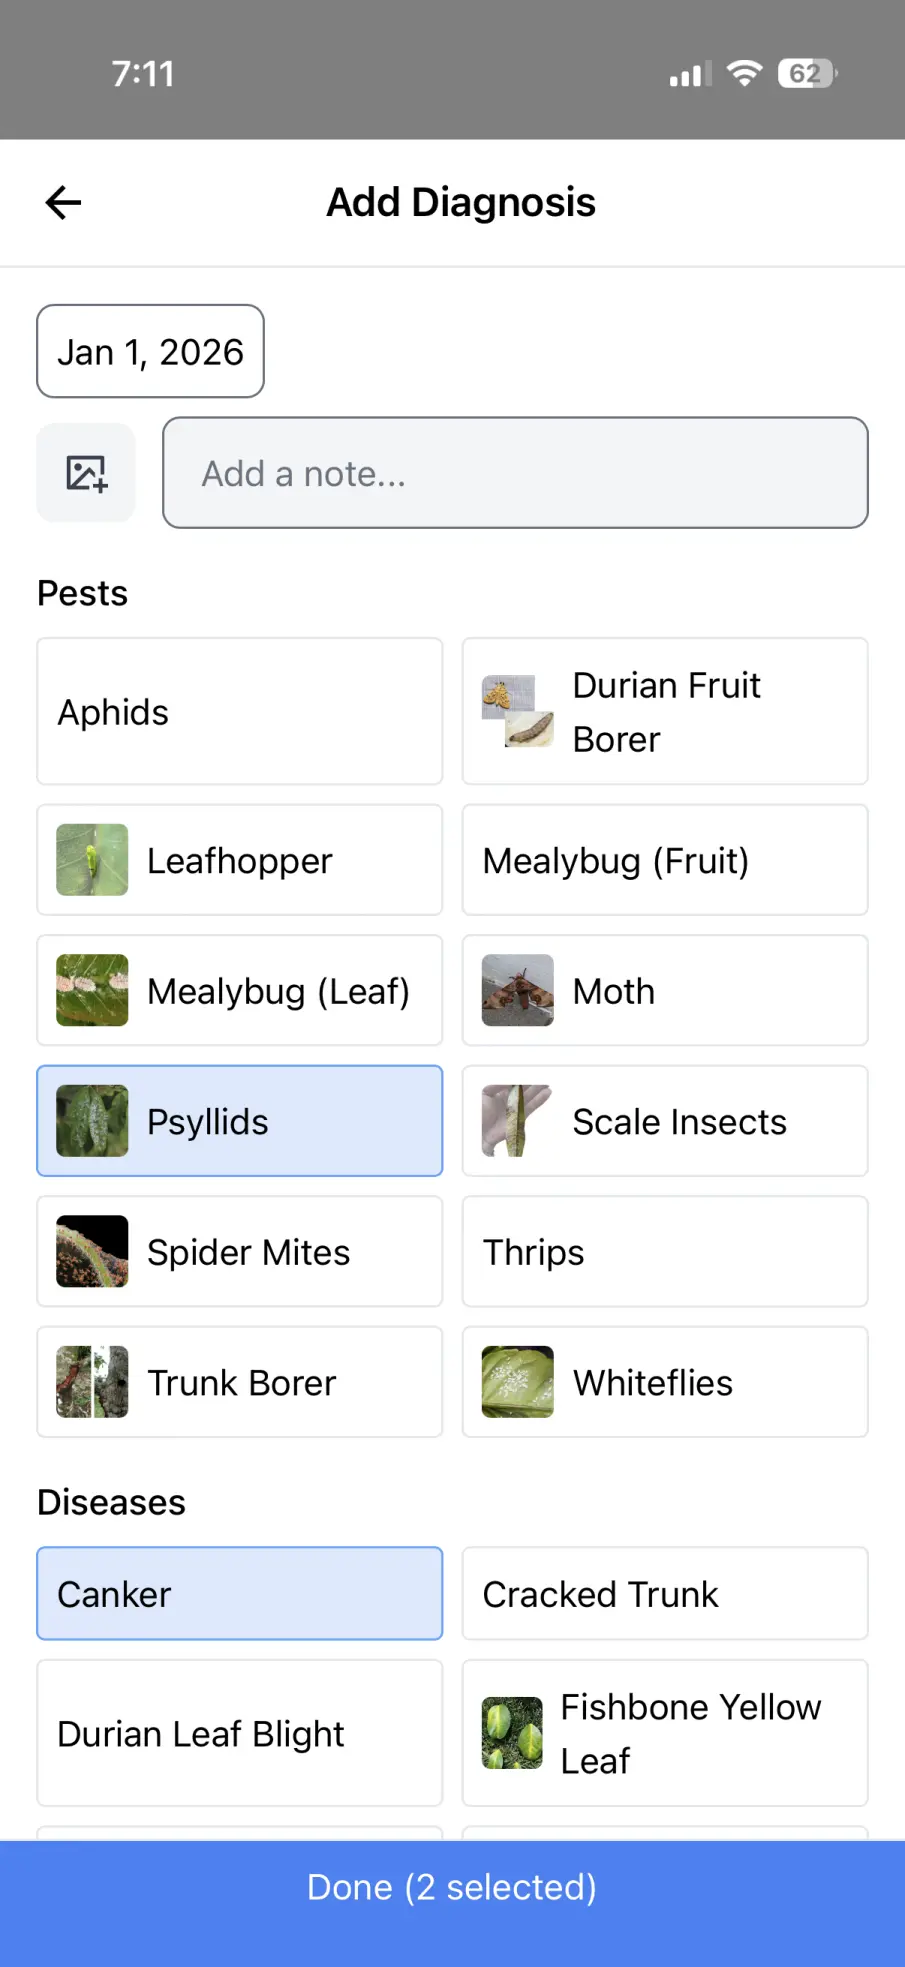The image size is (905, 1967).
Task: Tap the add image icon
Action: tap(86, 473)
